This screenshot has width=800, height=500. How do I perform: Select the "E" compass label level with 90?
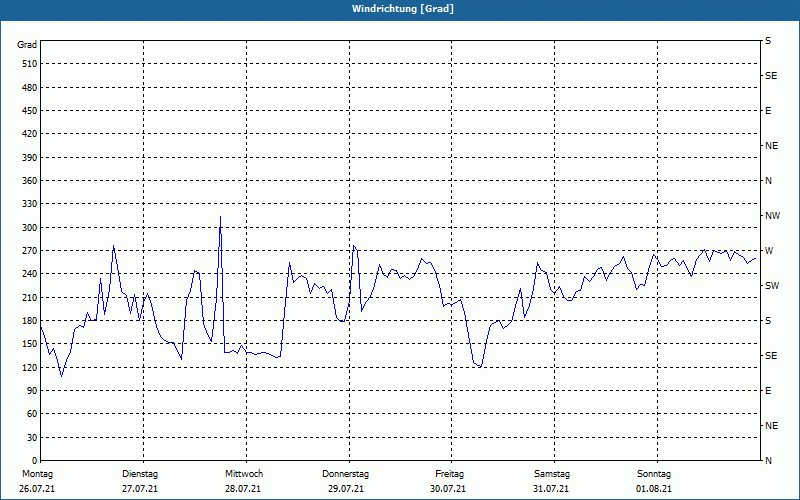tap(768, 390)
